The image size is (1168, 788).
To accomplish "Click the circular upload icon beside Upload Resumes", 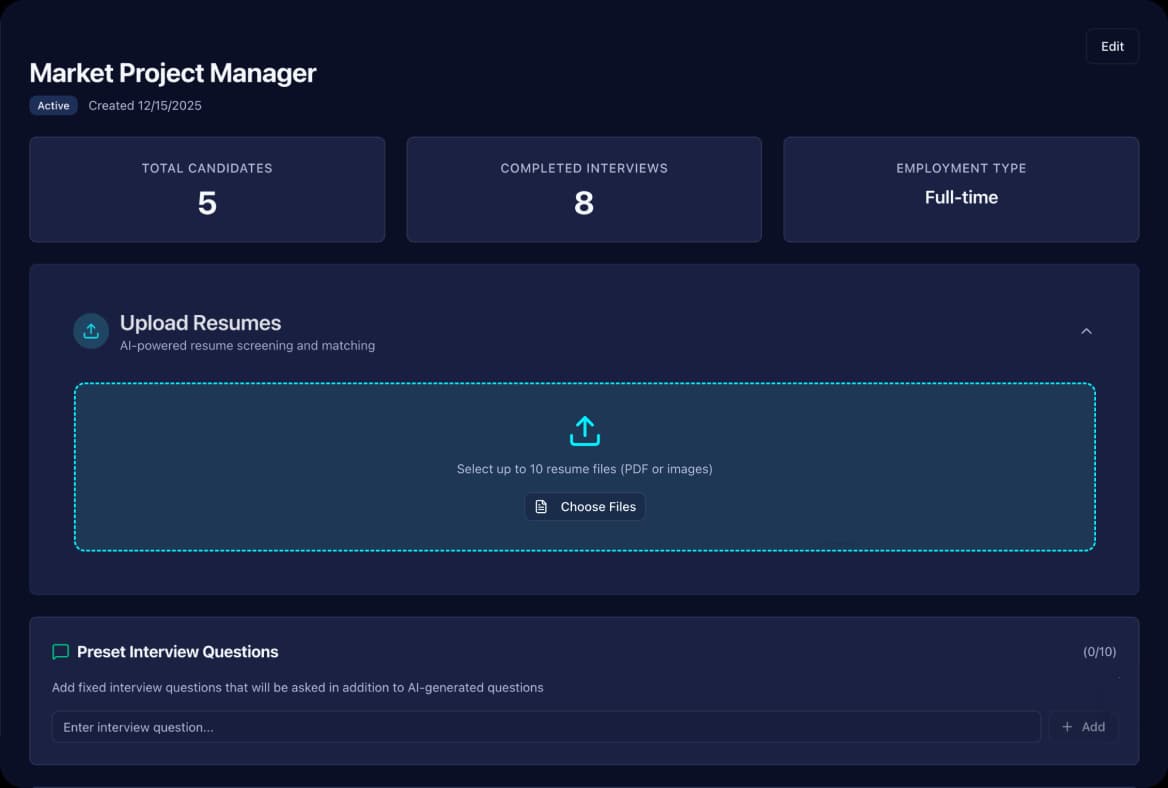I will point(91,331).
